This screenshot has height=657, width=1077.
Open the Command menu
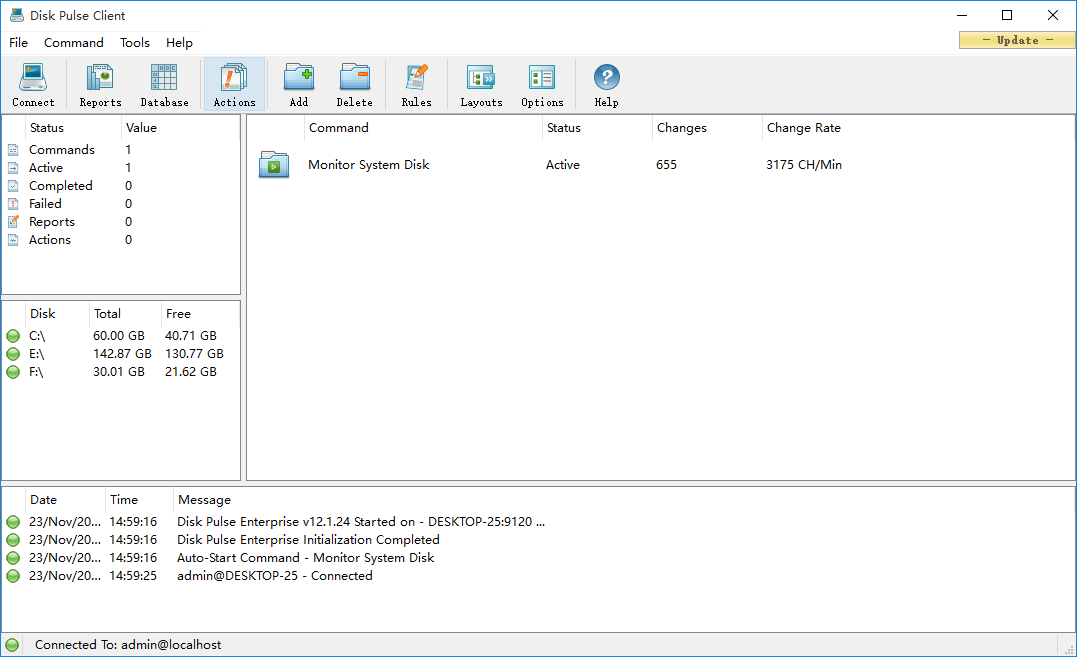73,43
